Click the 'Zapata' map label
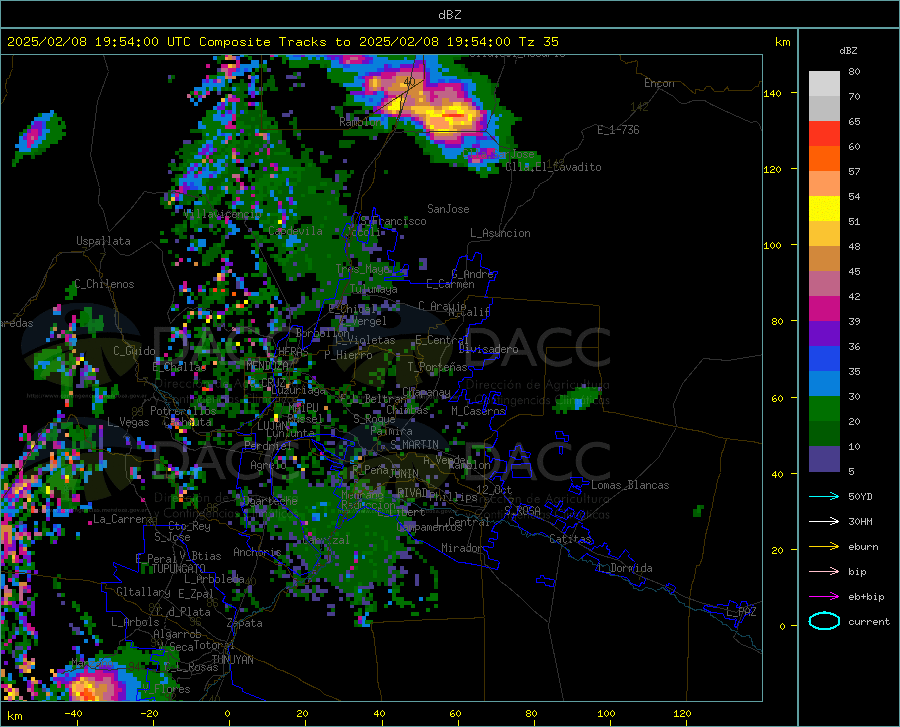This screenshot has width=900, height=727. pos(245,623)
